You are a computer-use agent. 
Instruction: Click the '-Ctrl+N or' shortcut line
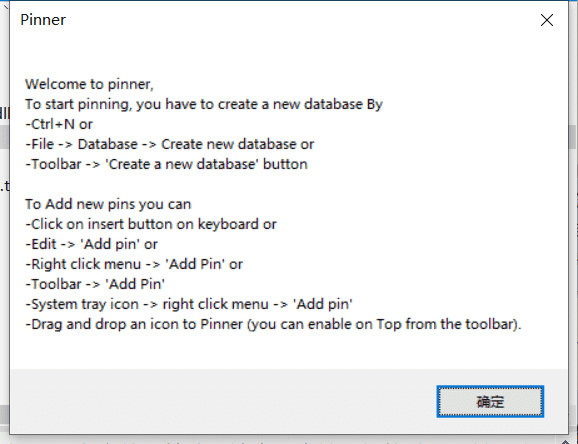(x=59, y=124)
